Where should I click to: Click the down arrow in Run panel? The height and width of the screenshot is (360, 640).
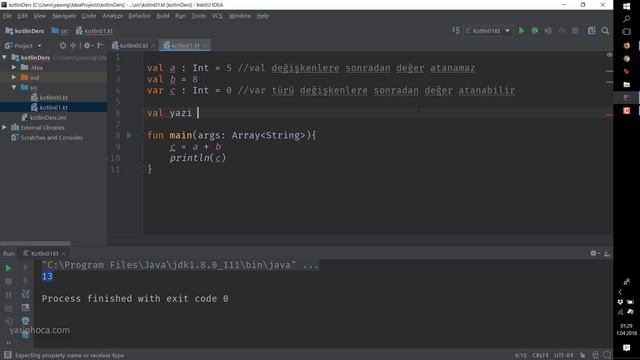tap(25, 281)
